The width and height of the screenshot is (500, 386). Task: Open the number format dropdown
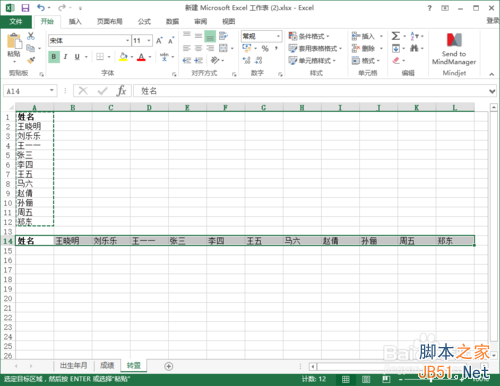(278, 36)
